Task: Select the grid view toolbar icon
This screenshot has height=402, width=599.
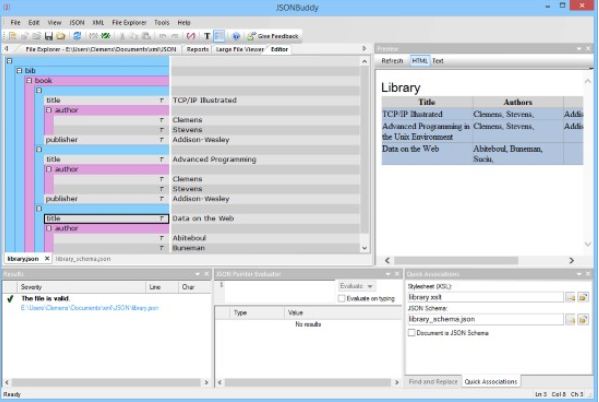Action: pos(219,36)
